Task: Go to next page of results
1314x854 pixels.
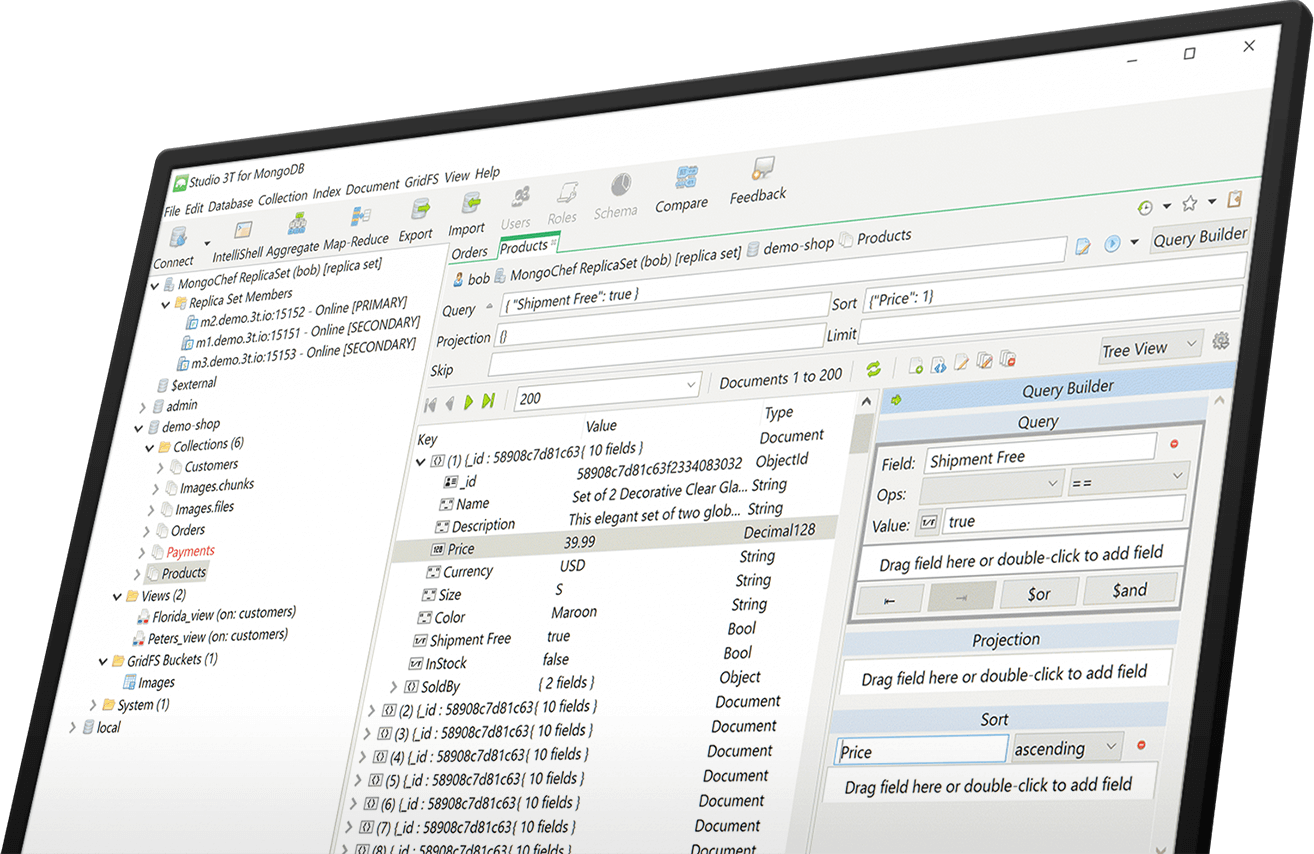Action: coord(469,402)
